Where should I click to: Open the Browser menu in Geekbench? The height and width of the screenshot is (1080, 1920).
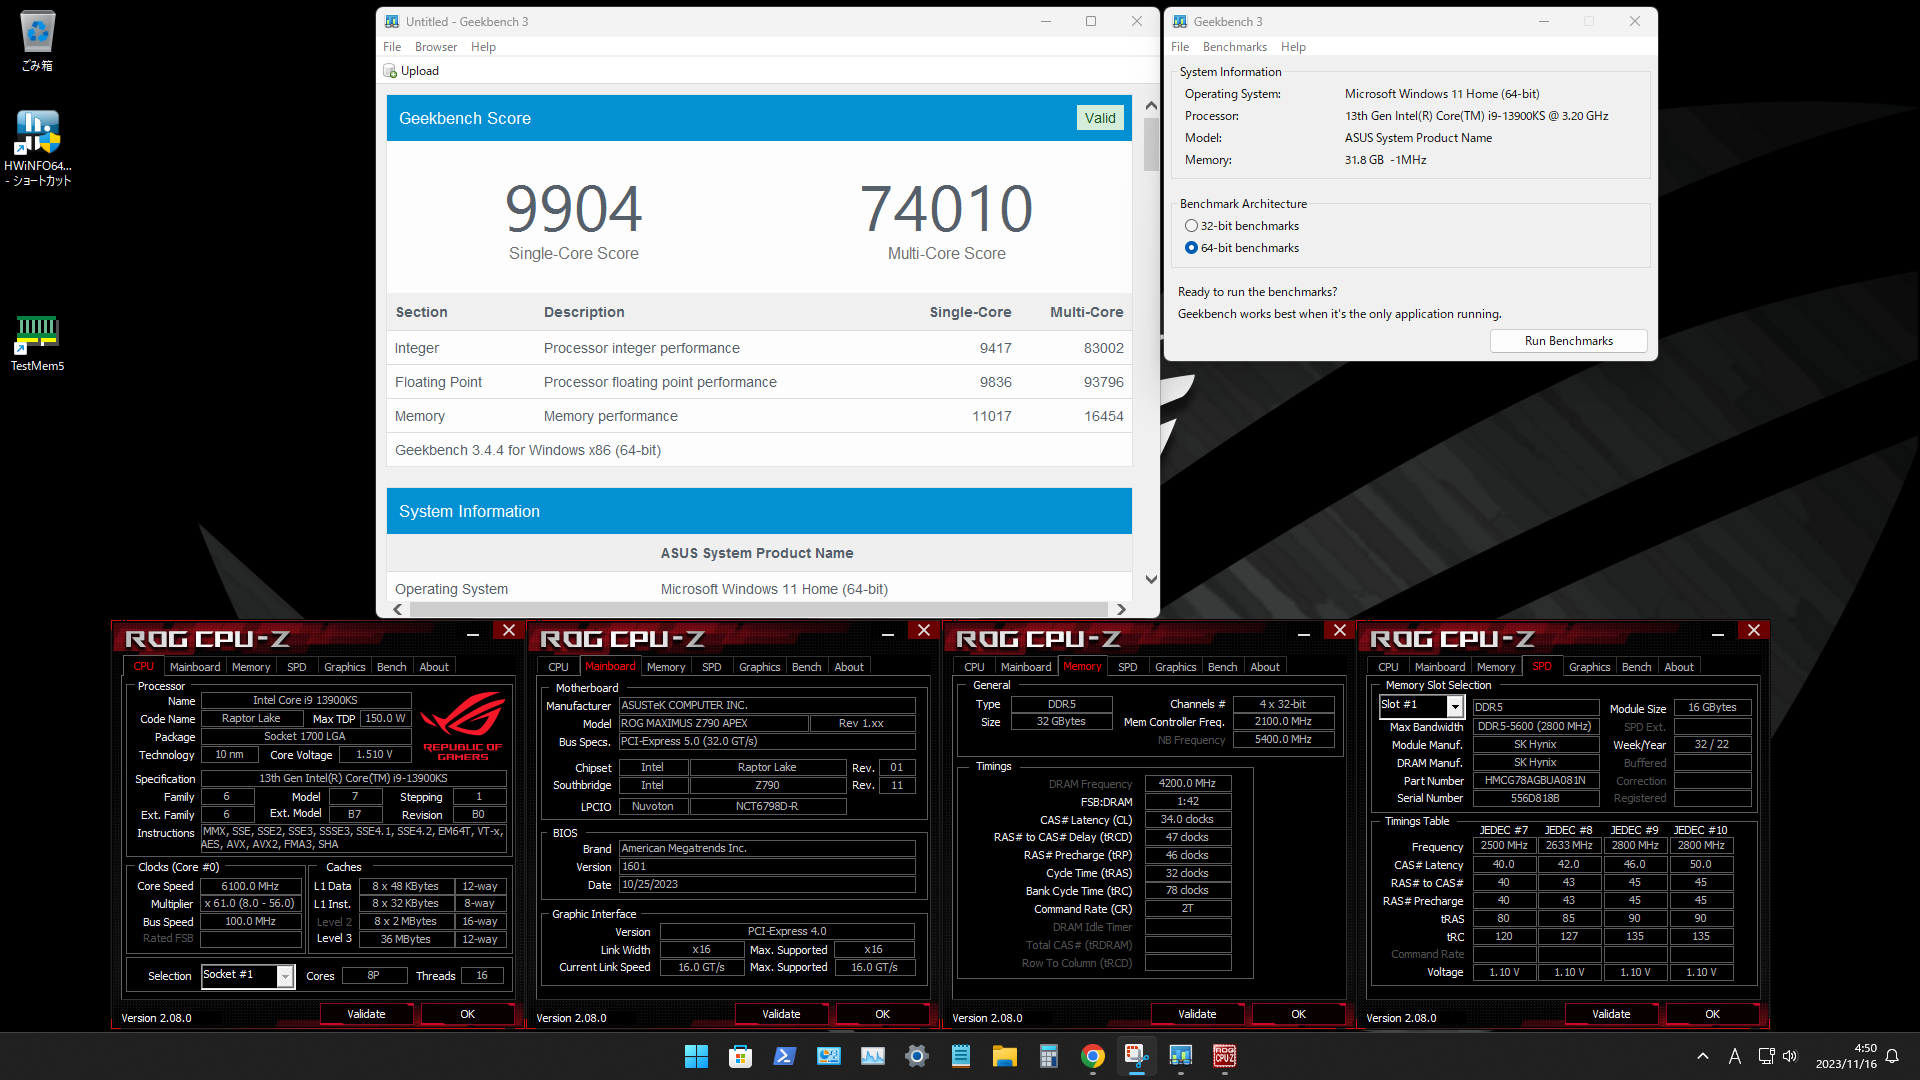[436, 47]
